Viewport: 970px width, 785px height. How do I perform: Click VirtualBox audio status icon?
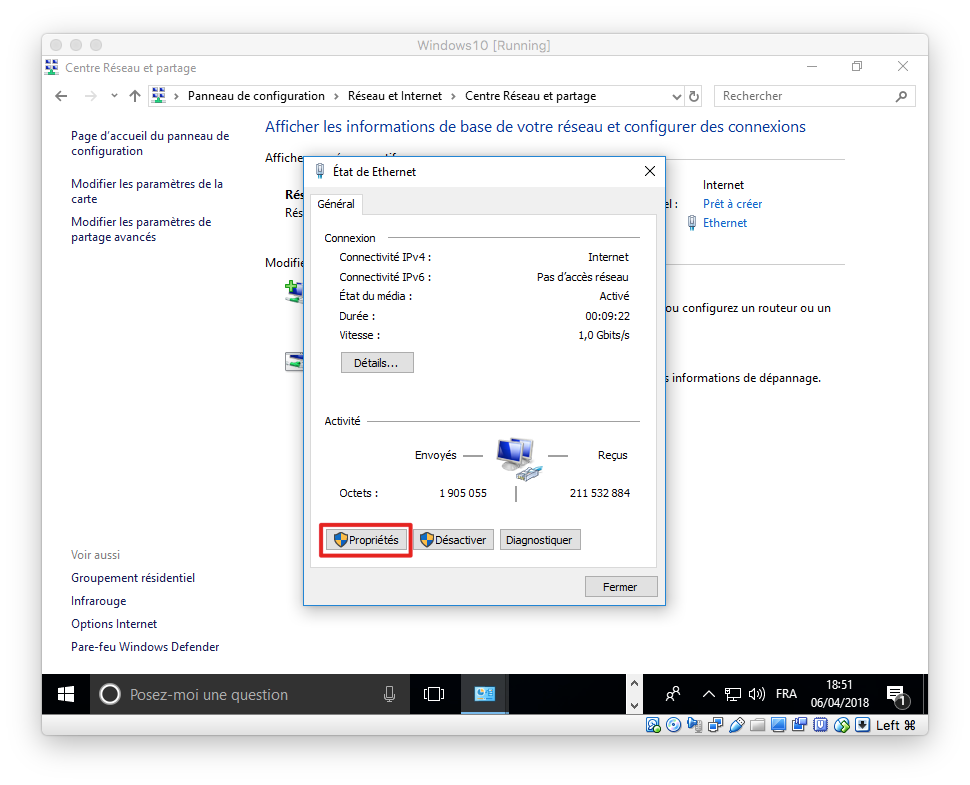coord(695,725)
